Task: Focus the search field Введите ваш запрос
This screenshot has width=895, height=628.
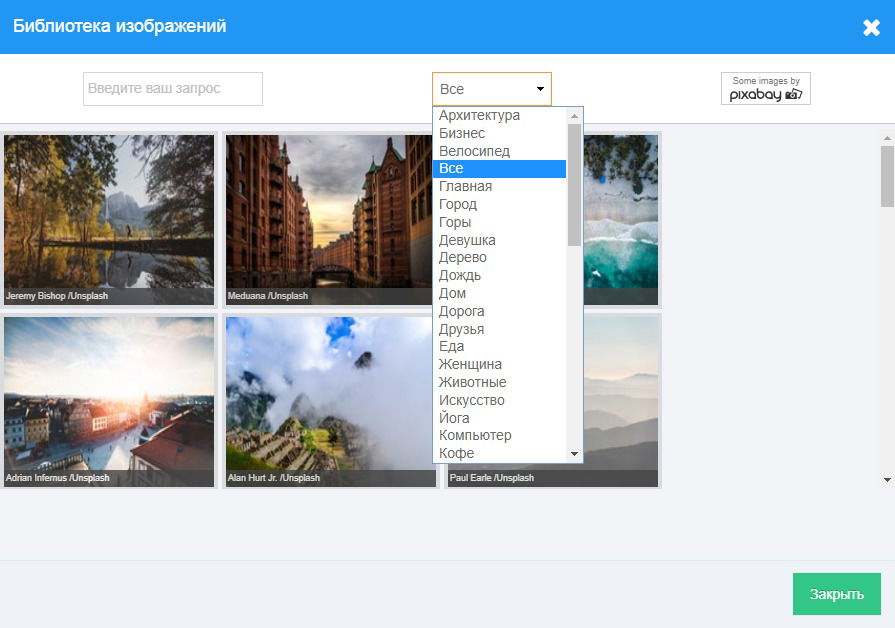Action: (173, 88)
